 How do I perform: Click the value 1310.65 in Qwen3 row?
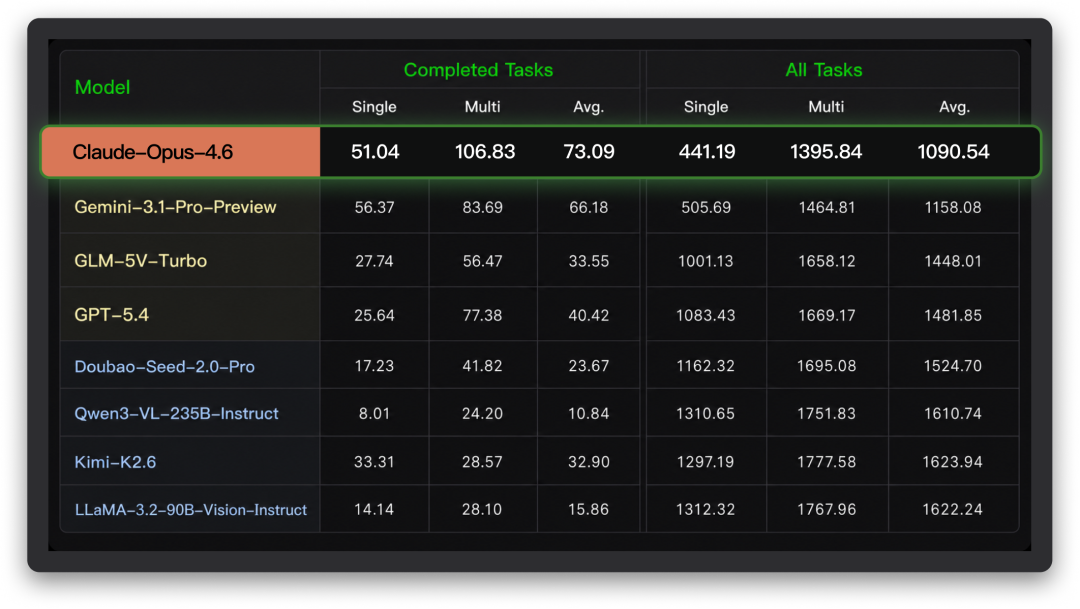coord(706,413)
